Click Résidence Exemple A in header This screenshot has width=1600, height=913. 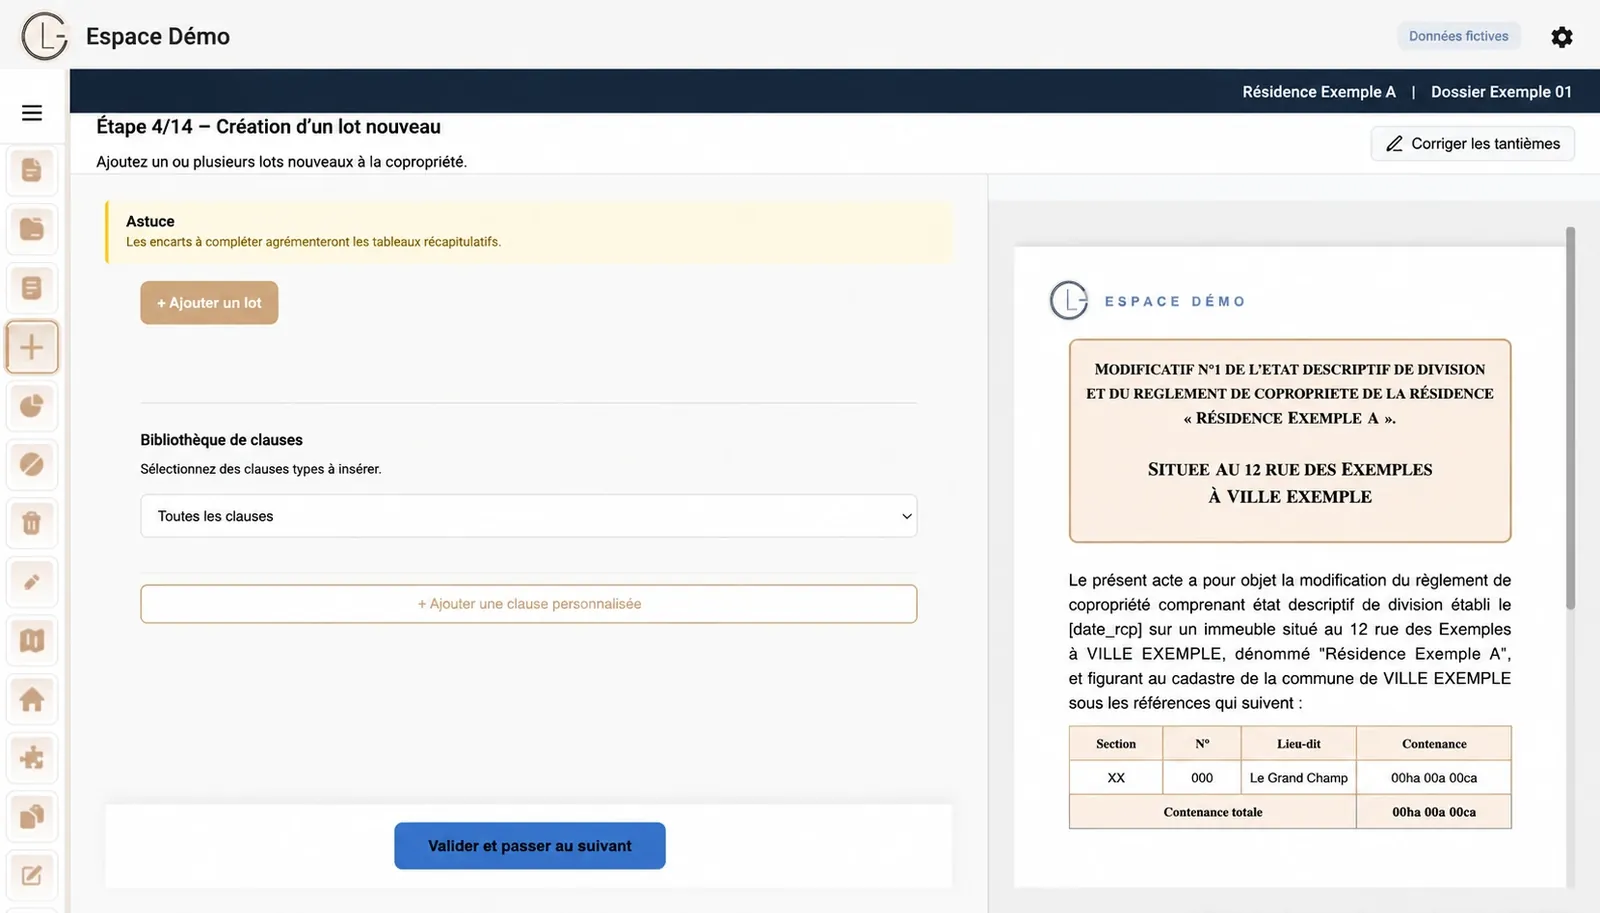coord(1318,92)
